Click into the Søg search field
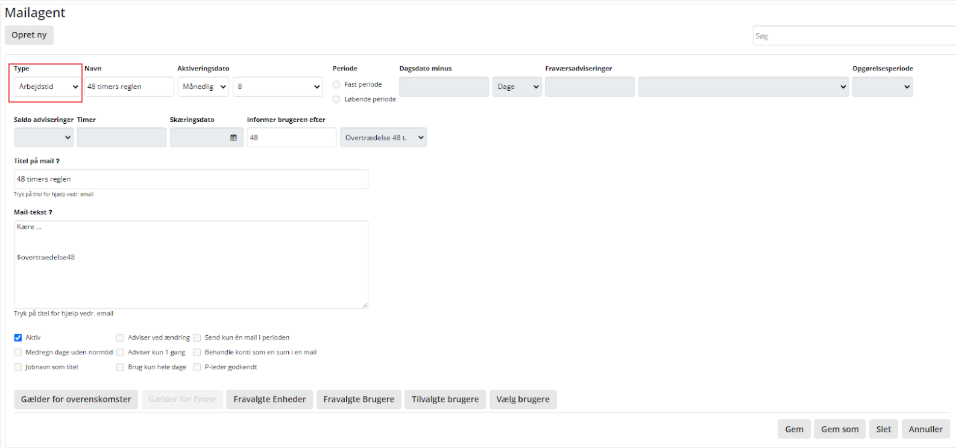This screenshot has height=448, width=956. [850, 36]
